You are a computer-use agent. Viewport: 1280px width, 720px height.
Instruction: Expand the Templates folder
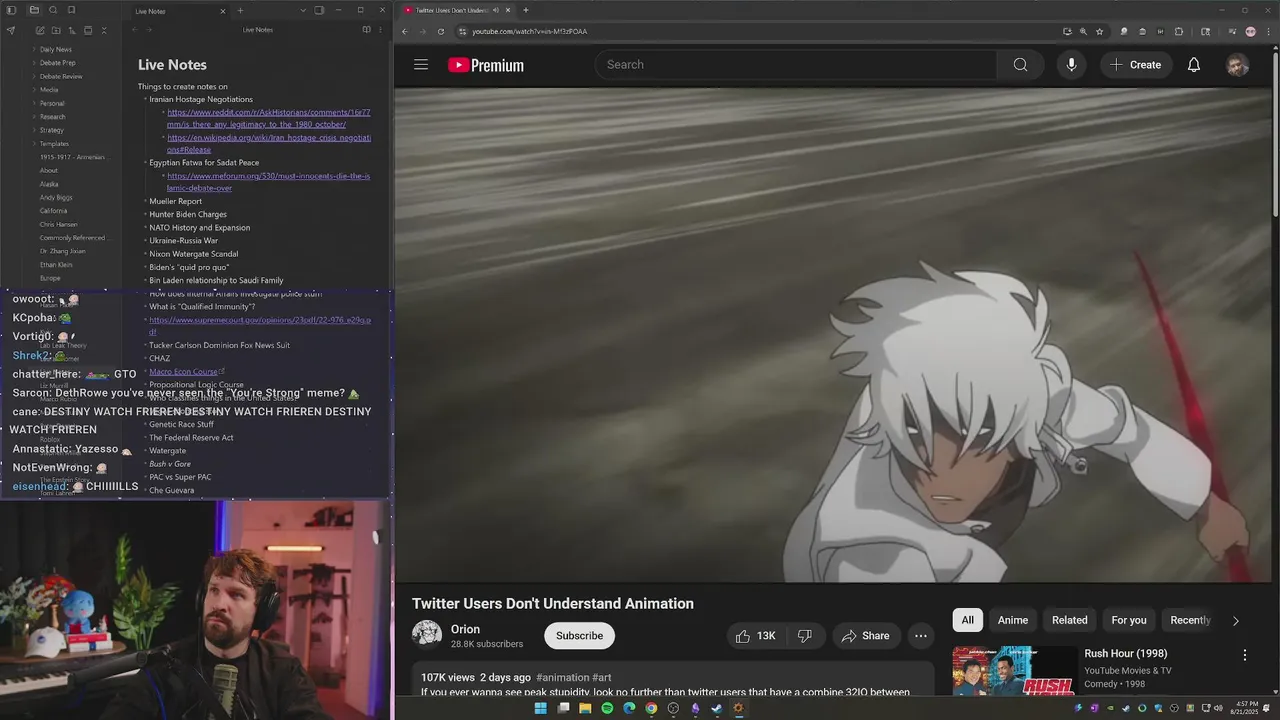coord(54,144)
